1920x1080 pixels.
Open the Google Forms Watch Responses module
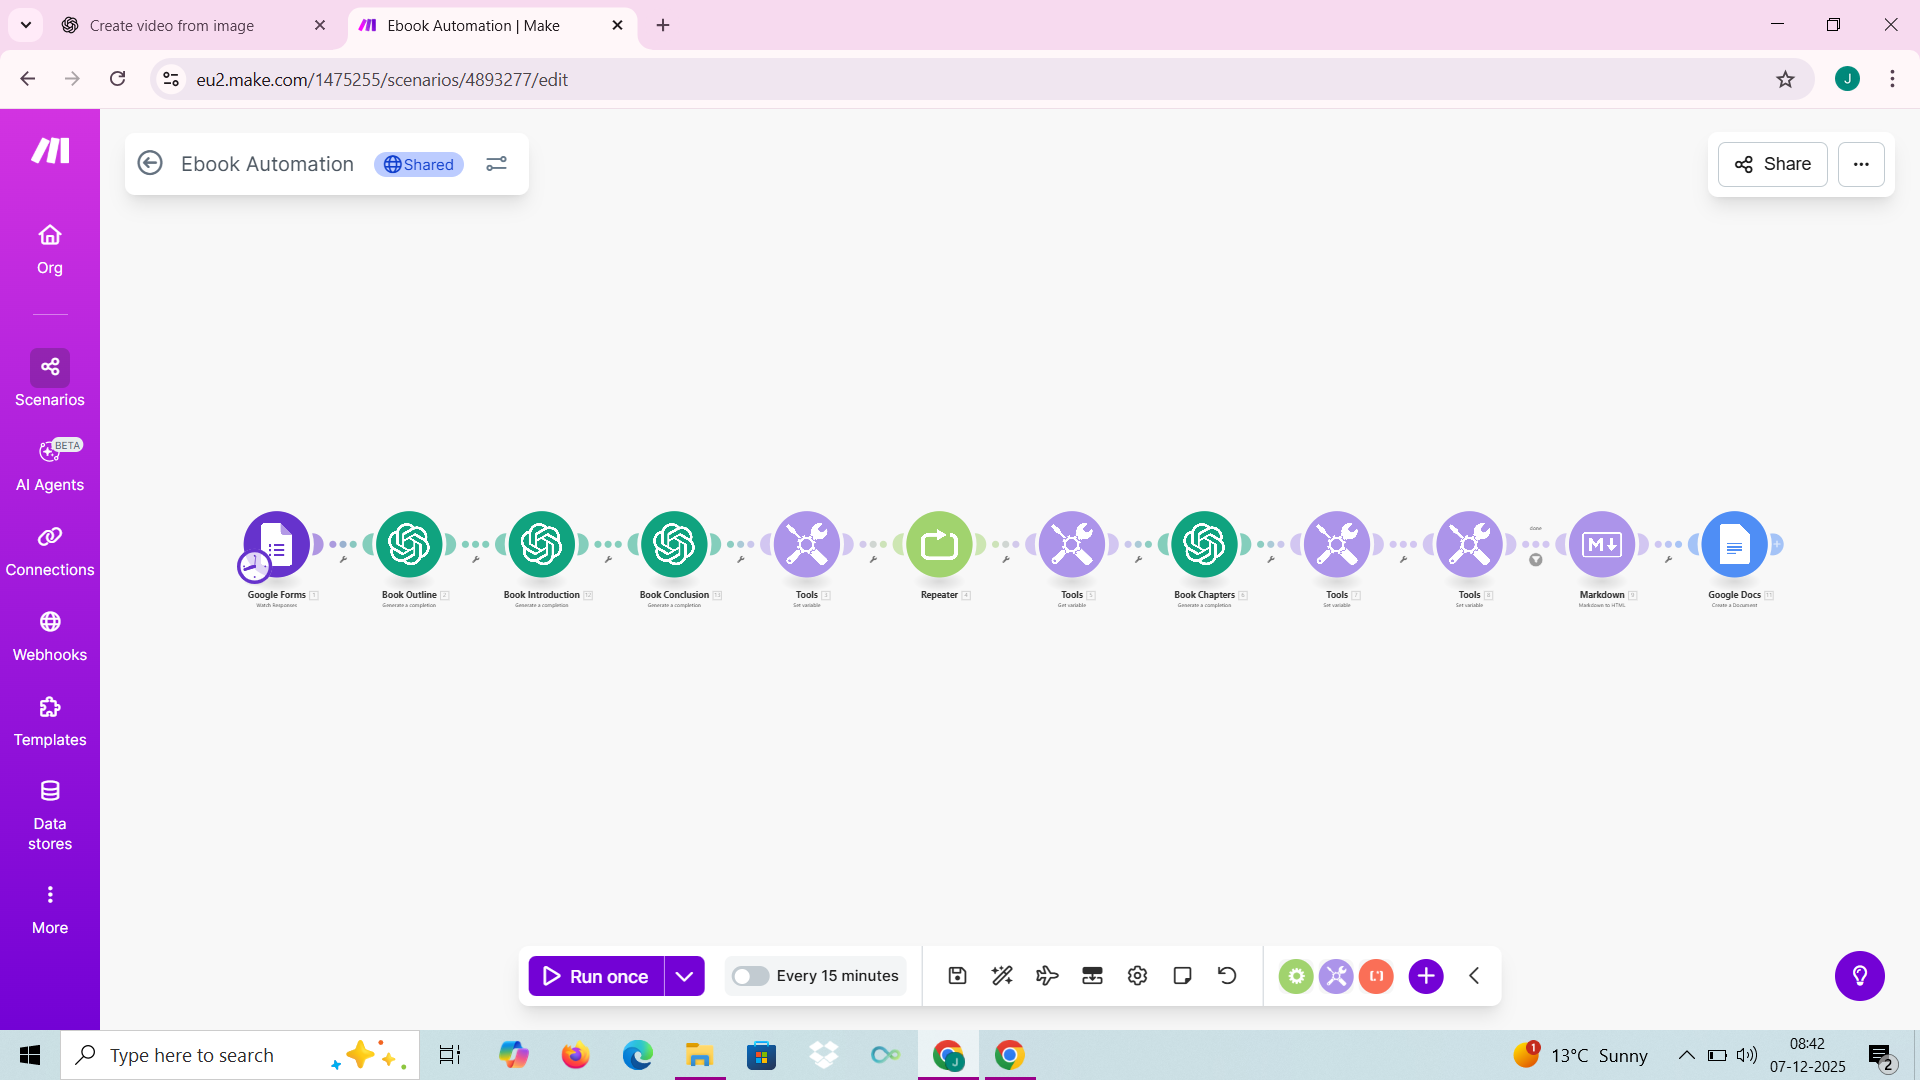277,545
